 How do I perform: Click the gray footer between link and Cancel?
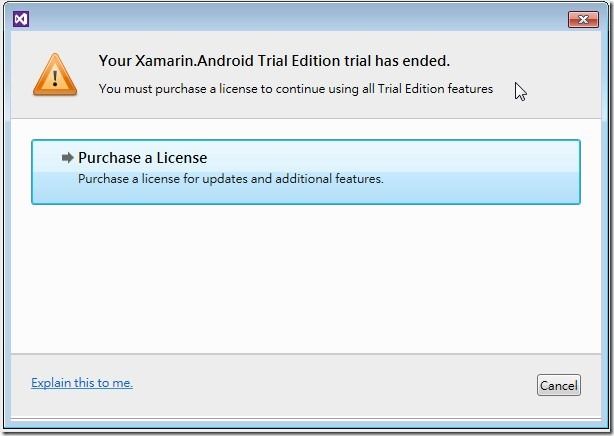tap(333, 385)
